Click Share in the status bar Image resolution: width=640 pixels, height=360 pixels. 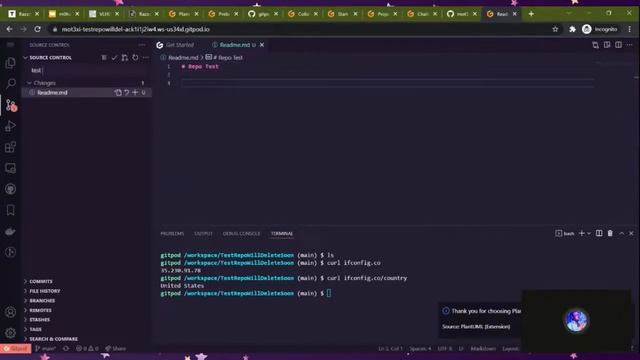pyautogui.click(x=116, y=349)
